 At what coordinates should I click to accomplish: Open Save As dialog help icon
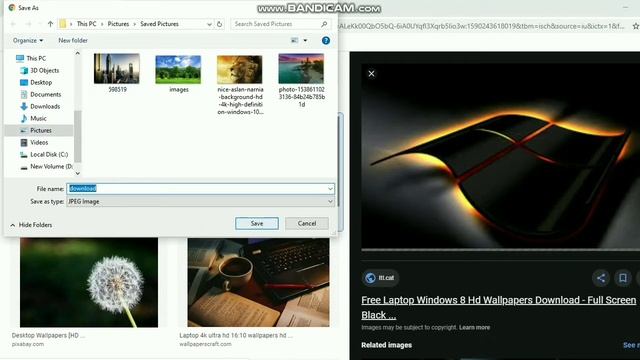tap(326, 40)
